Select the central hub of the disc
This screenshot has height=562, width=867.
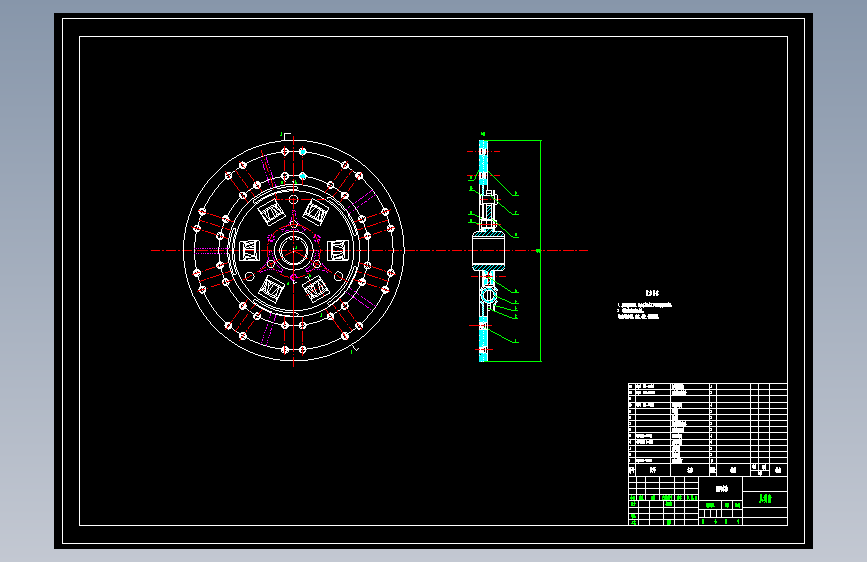coord(294,251)
